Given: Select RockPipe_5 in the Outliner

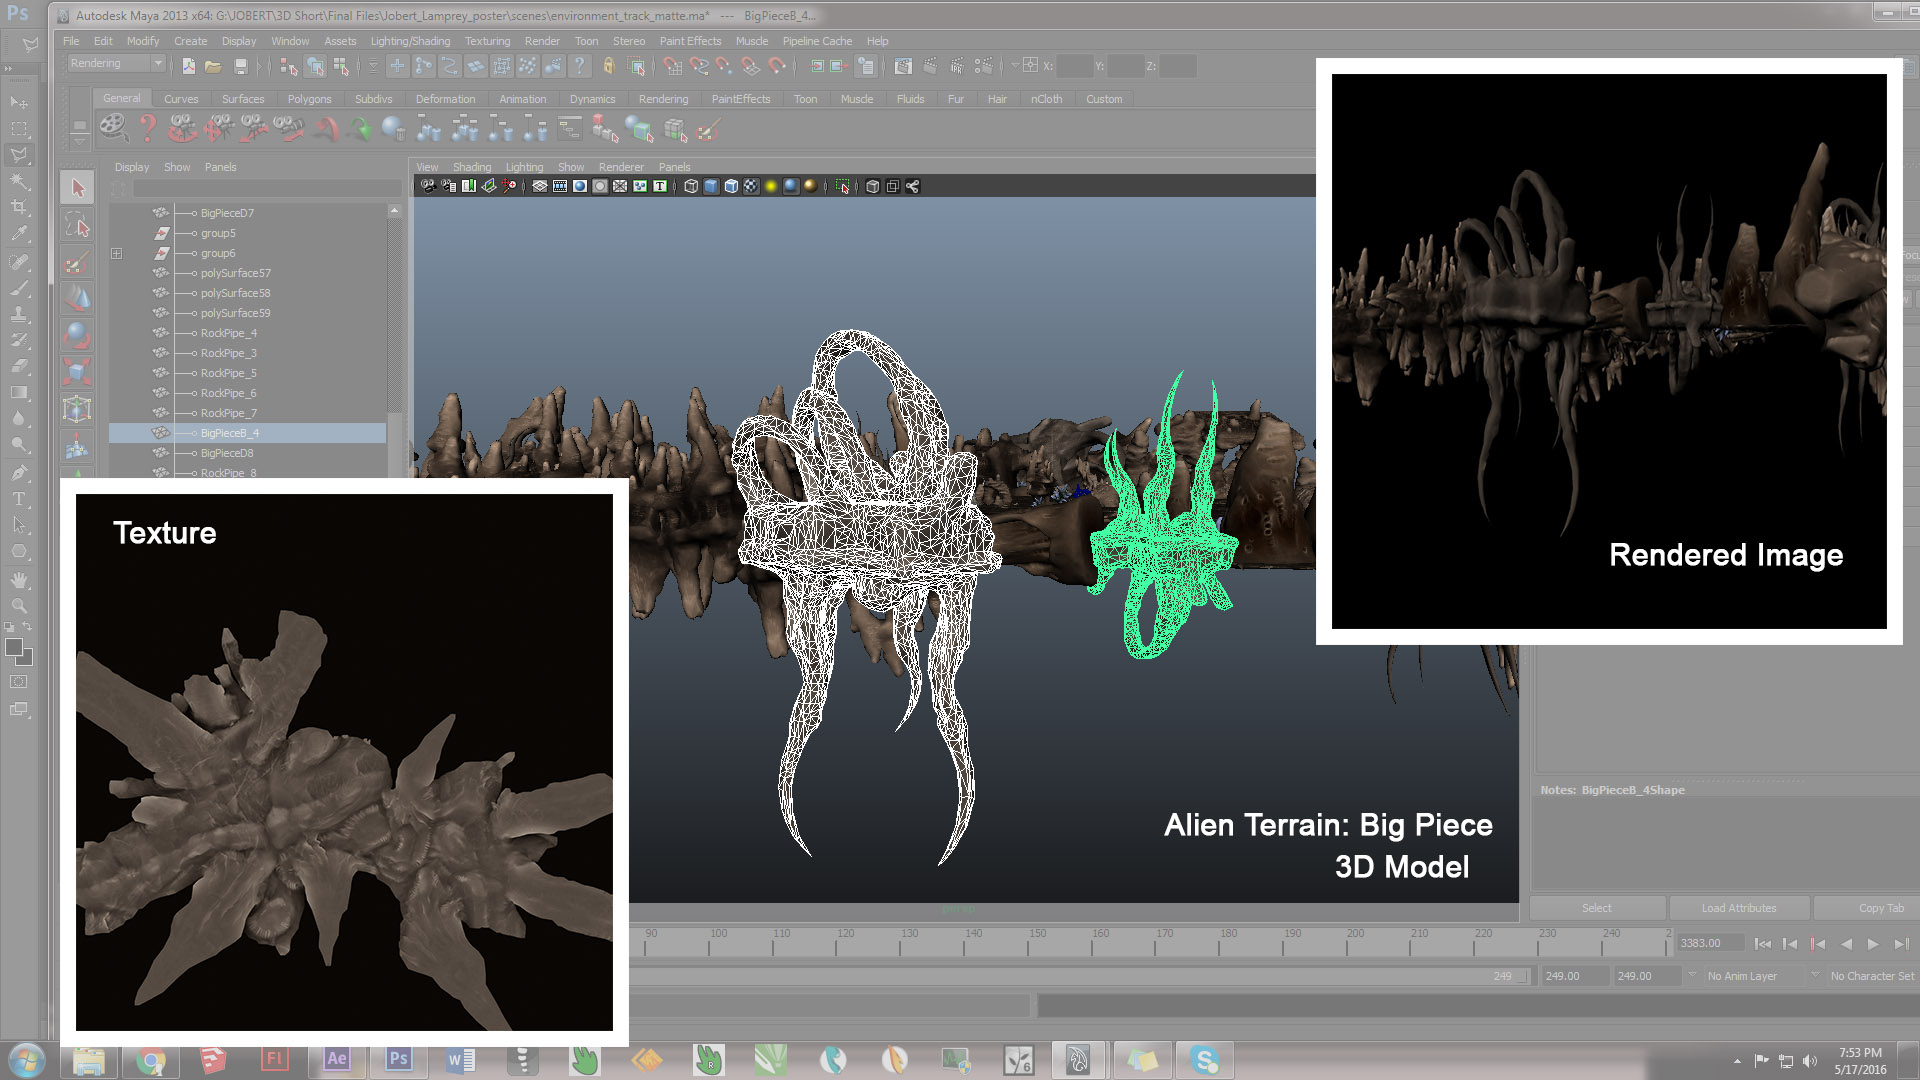Looking at the screenshot, I should [x=228, y=373].
